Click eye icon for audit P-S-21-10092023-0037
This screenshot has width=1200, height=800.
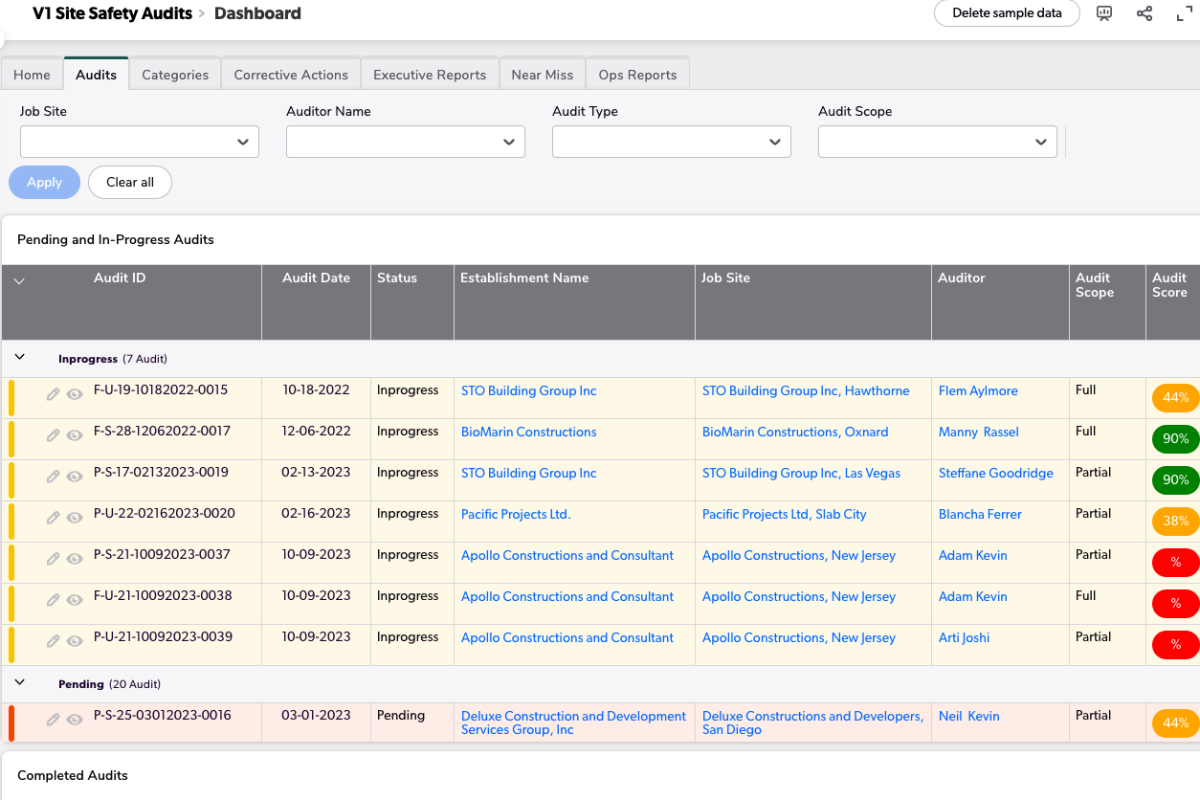point(74,558)
